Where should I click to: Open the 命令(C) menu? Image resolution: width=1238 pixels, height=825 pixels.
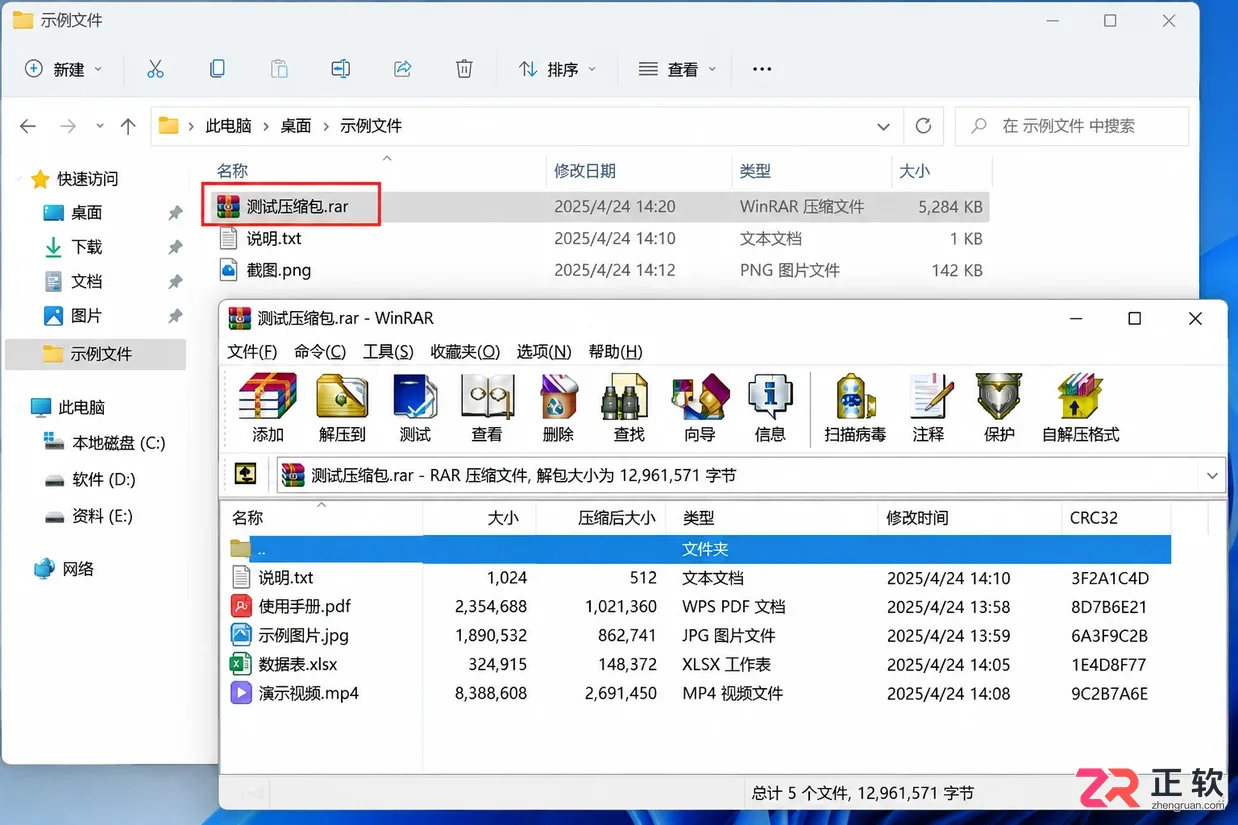pyautogui.click(x=320, y=352)
